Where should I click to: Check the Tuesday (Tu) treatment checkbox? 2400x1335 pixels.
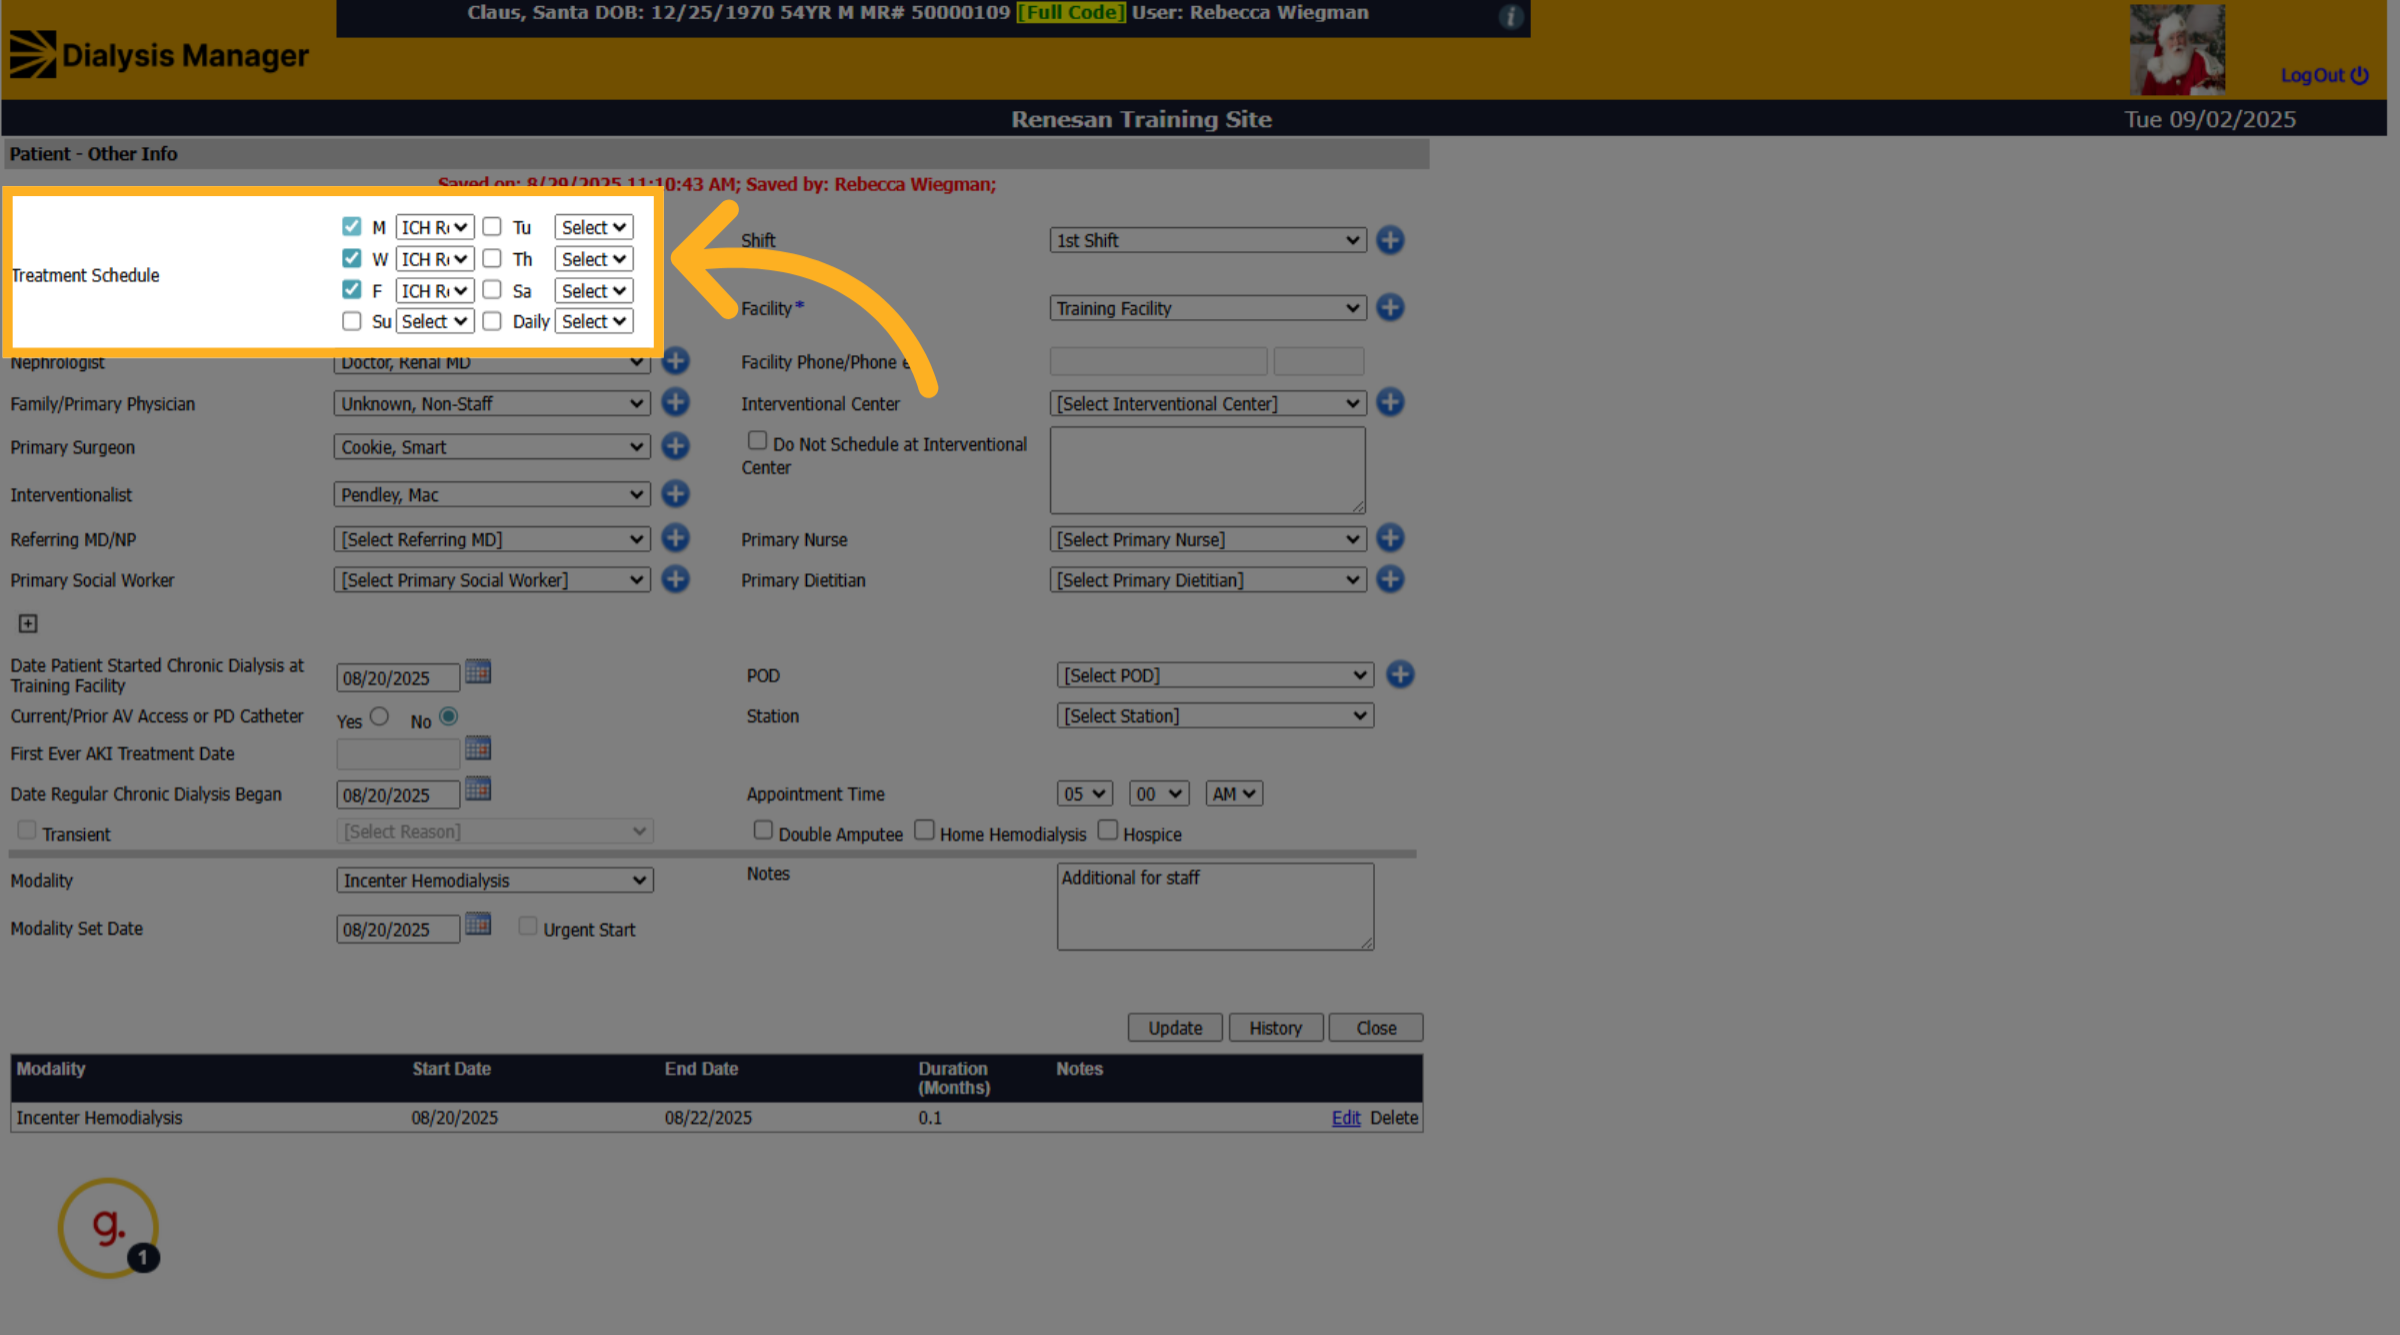pos(492,226)
